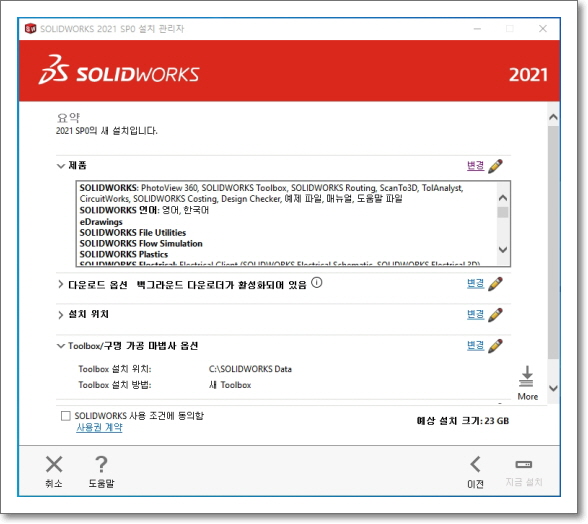Click the More download arrow icon
Image resolution: width=588 pixels, height=524 pixels.
pyautogui.click(x=526, y=377)
